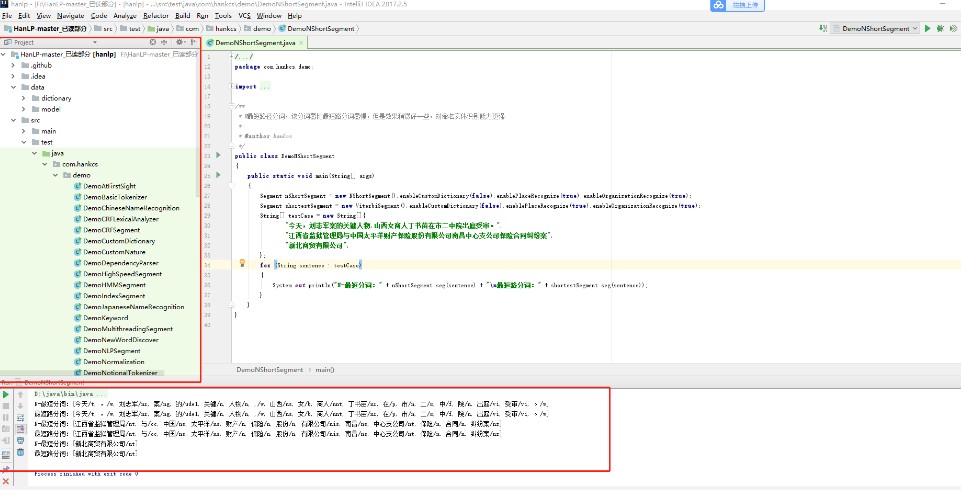962x503 pixels.
Task: Run DemoNShortSegment from the top toolbar
Action: [928, 28]
